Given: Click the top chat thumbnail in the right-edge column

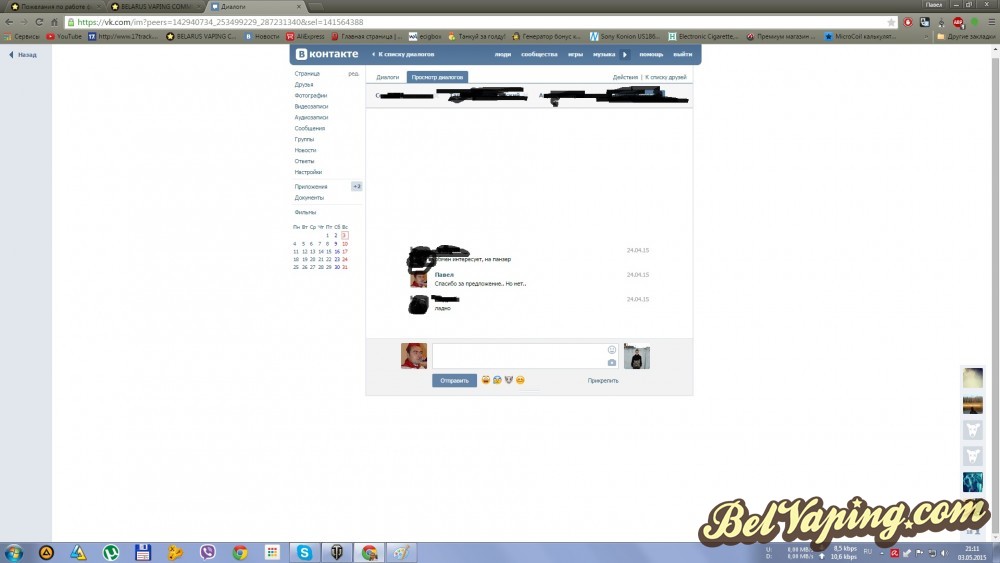Looking at the screenshot, I should [x=973, y=378].
